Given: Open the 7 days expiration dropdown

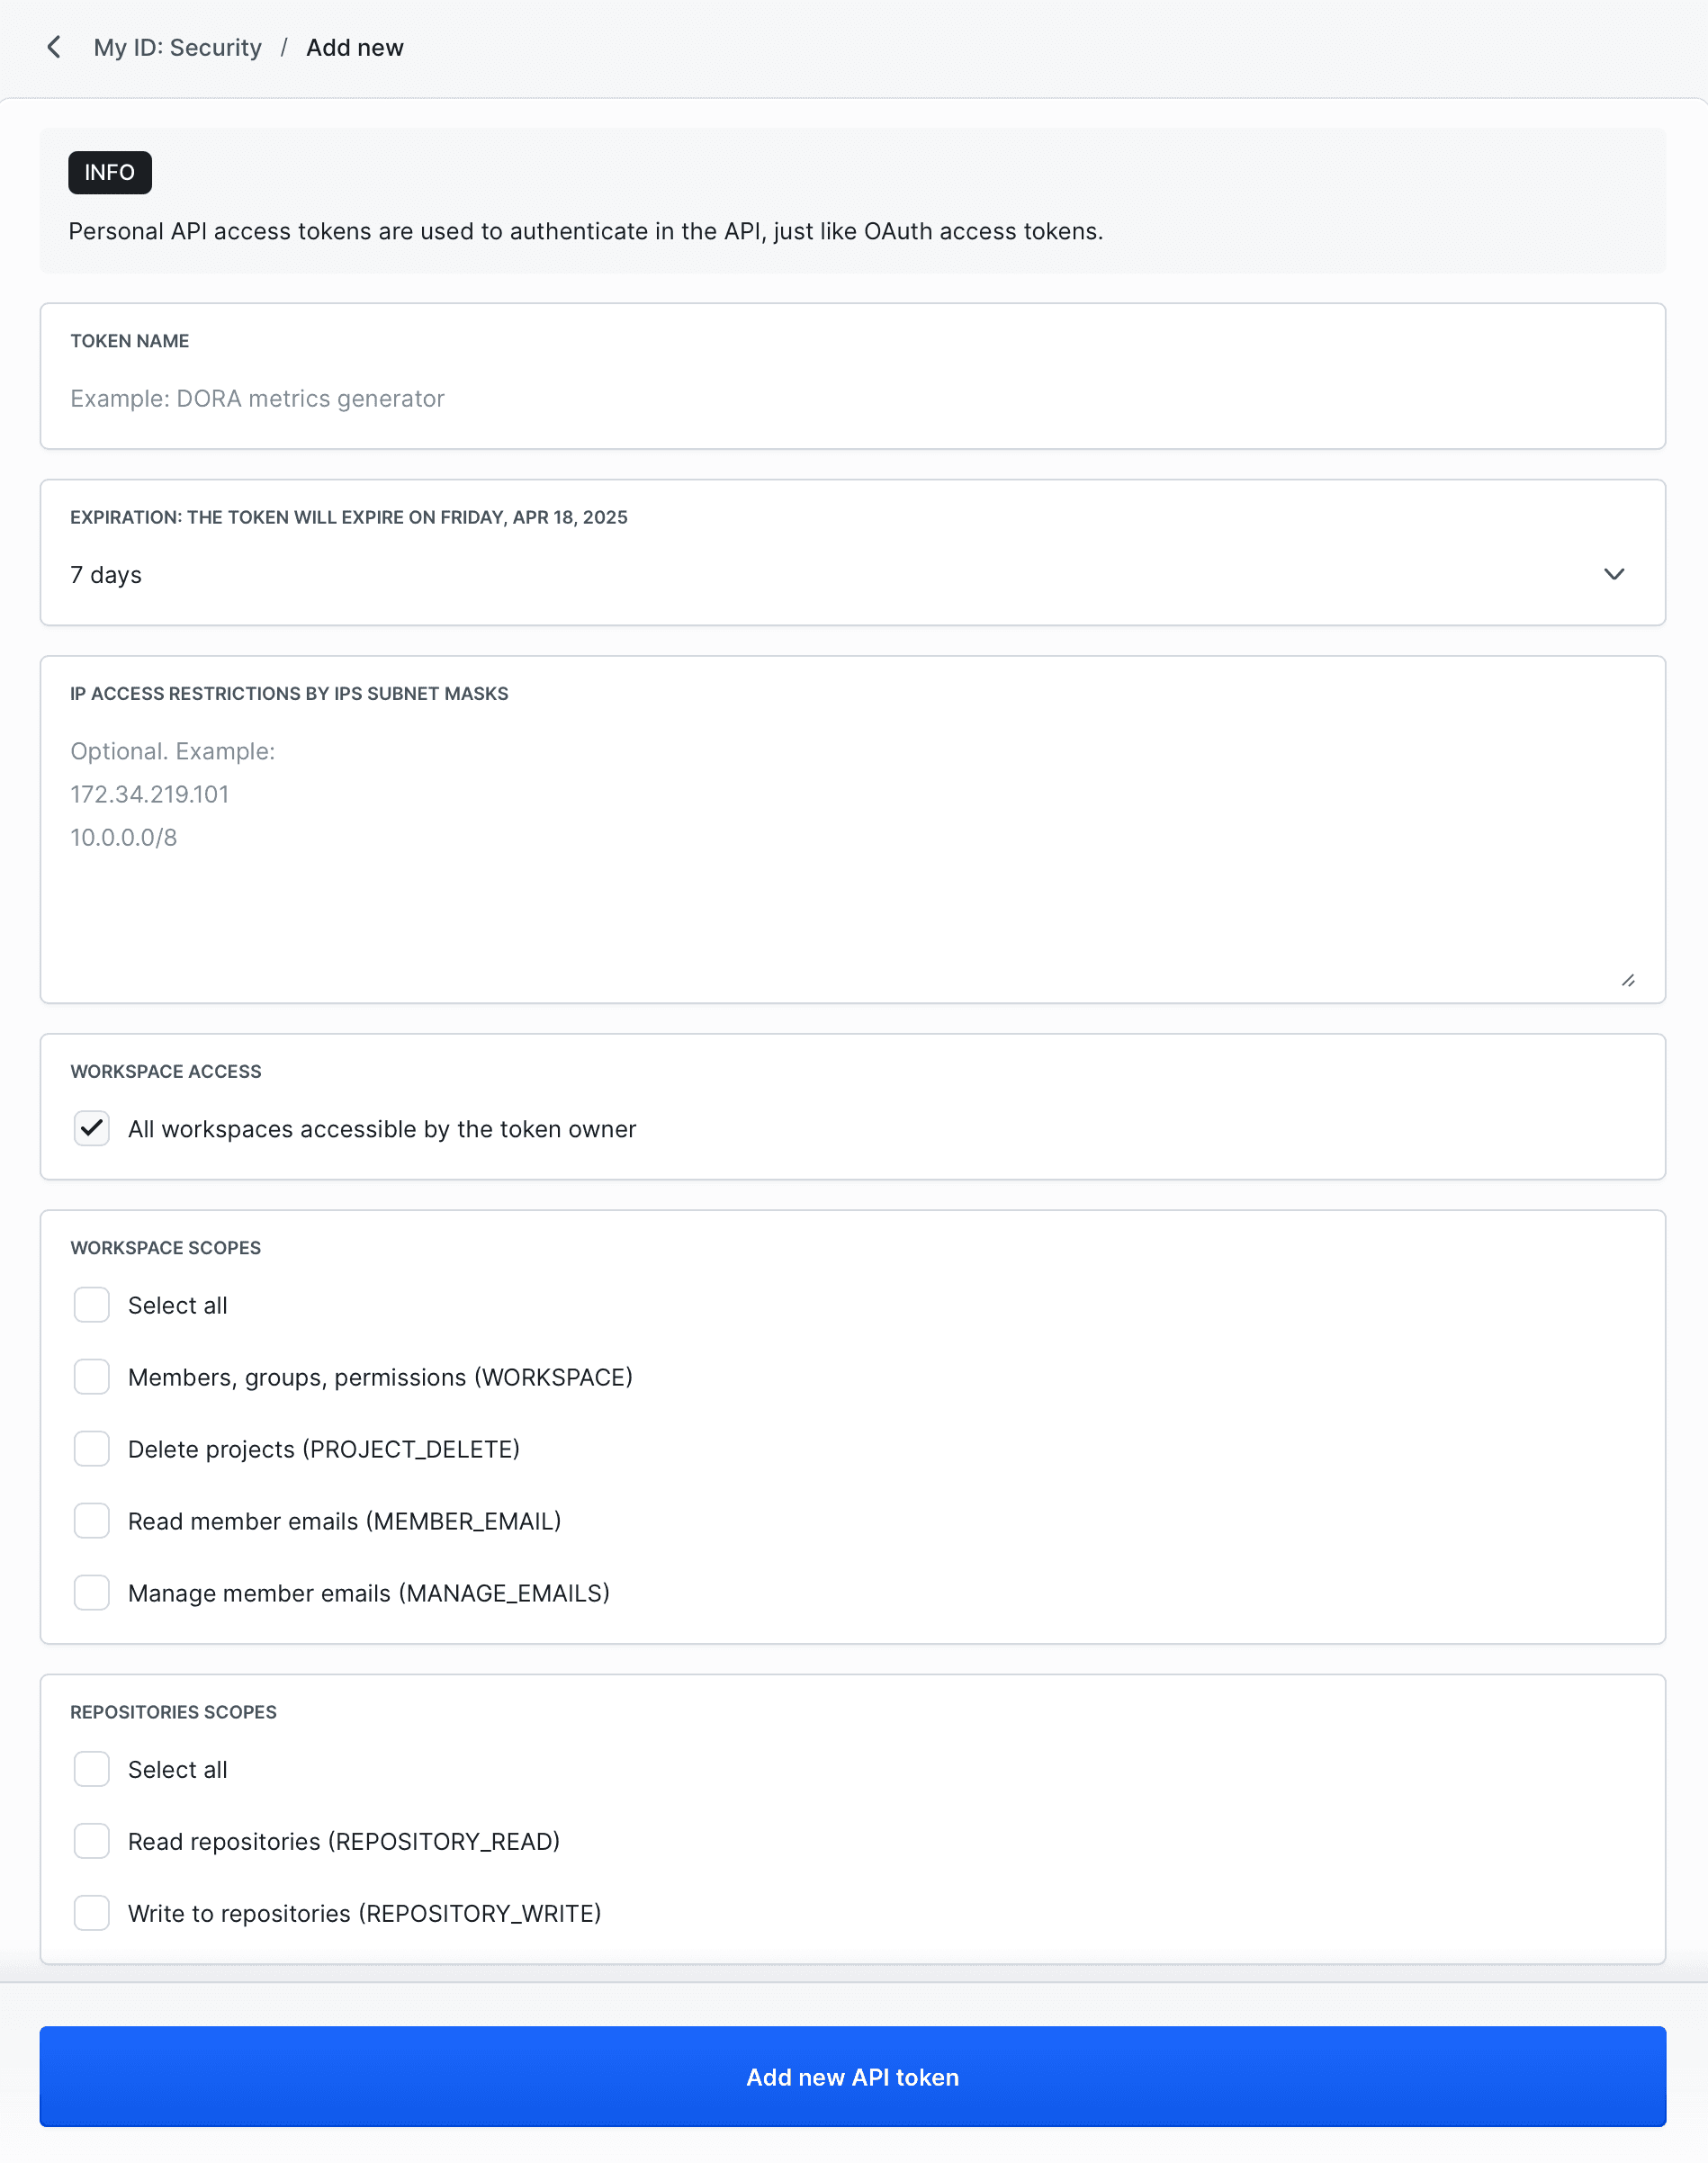Looking at the screenshot, I should 850,575.
